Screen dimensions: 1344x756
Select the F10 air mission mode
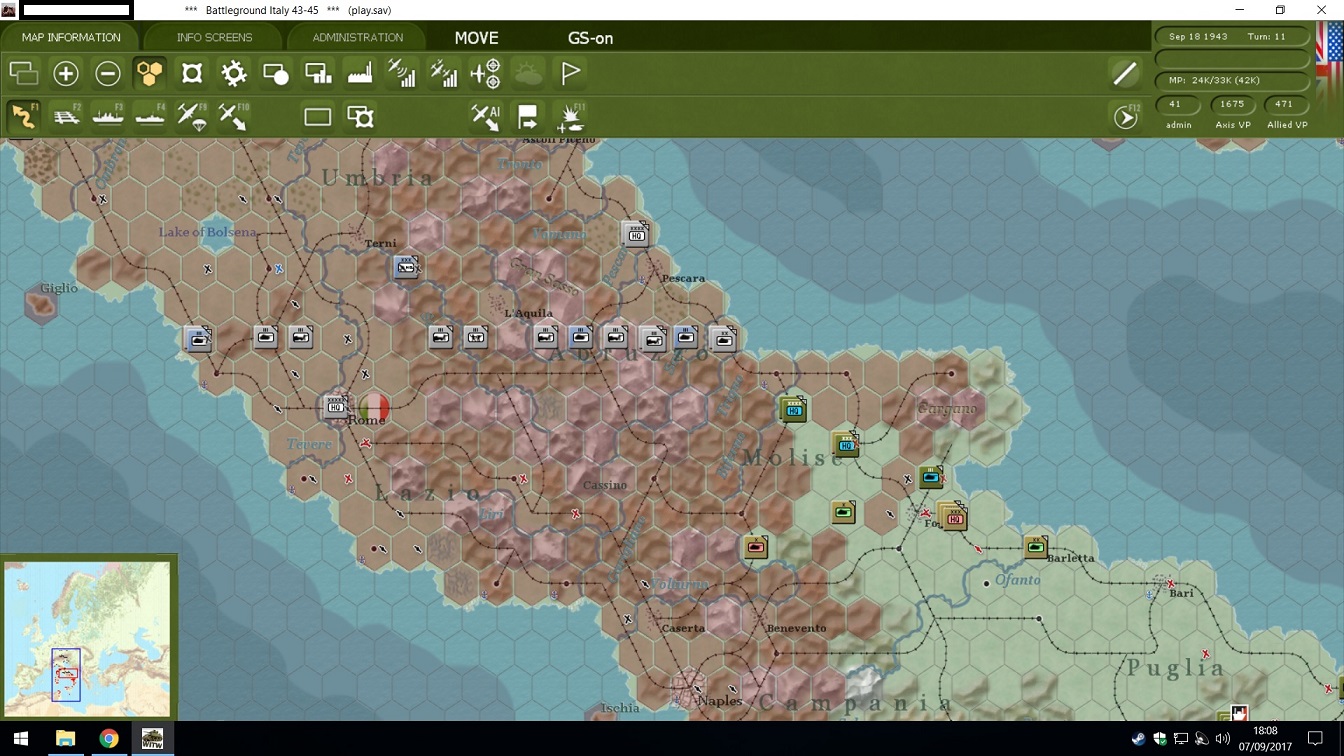coord(234,116)
